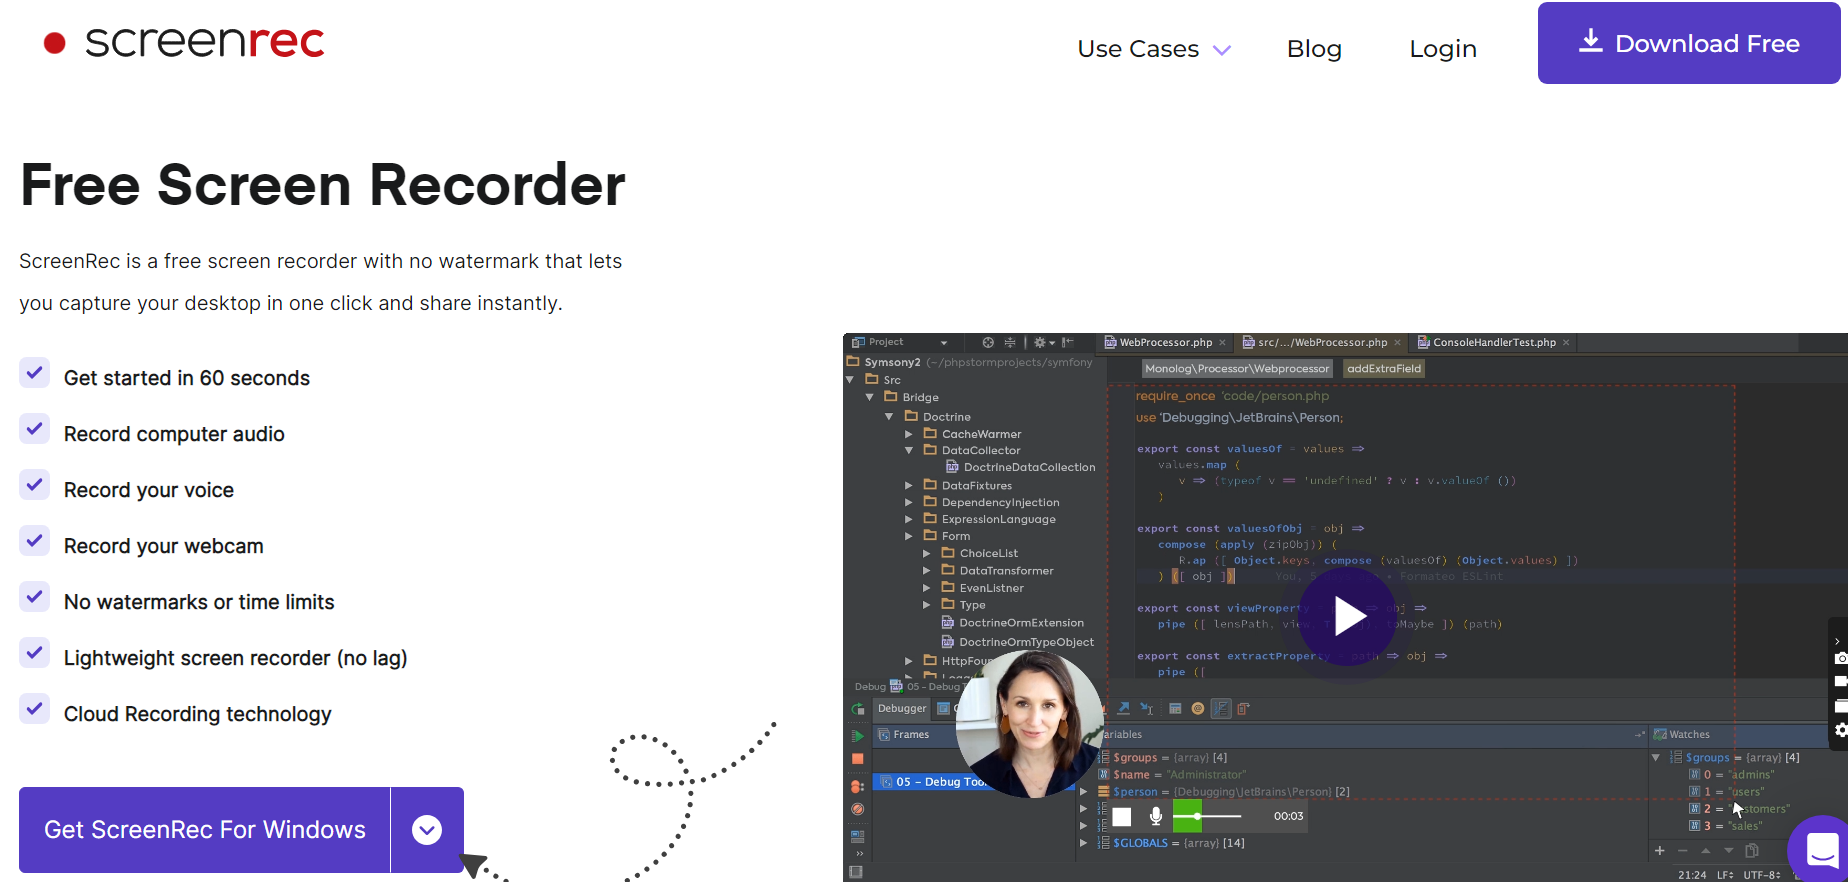Click the debug layout settings icon

(x=858, y=836)
